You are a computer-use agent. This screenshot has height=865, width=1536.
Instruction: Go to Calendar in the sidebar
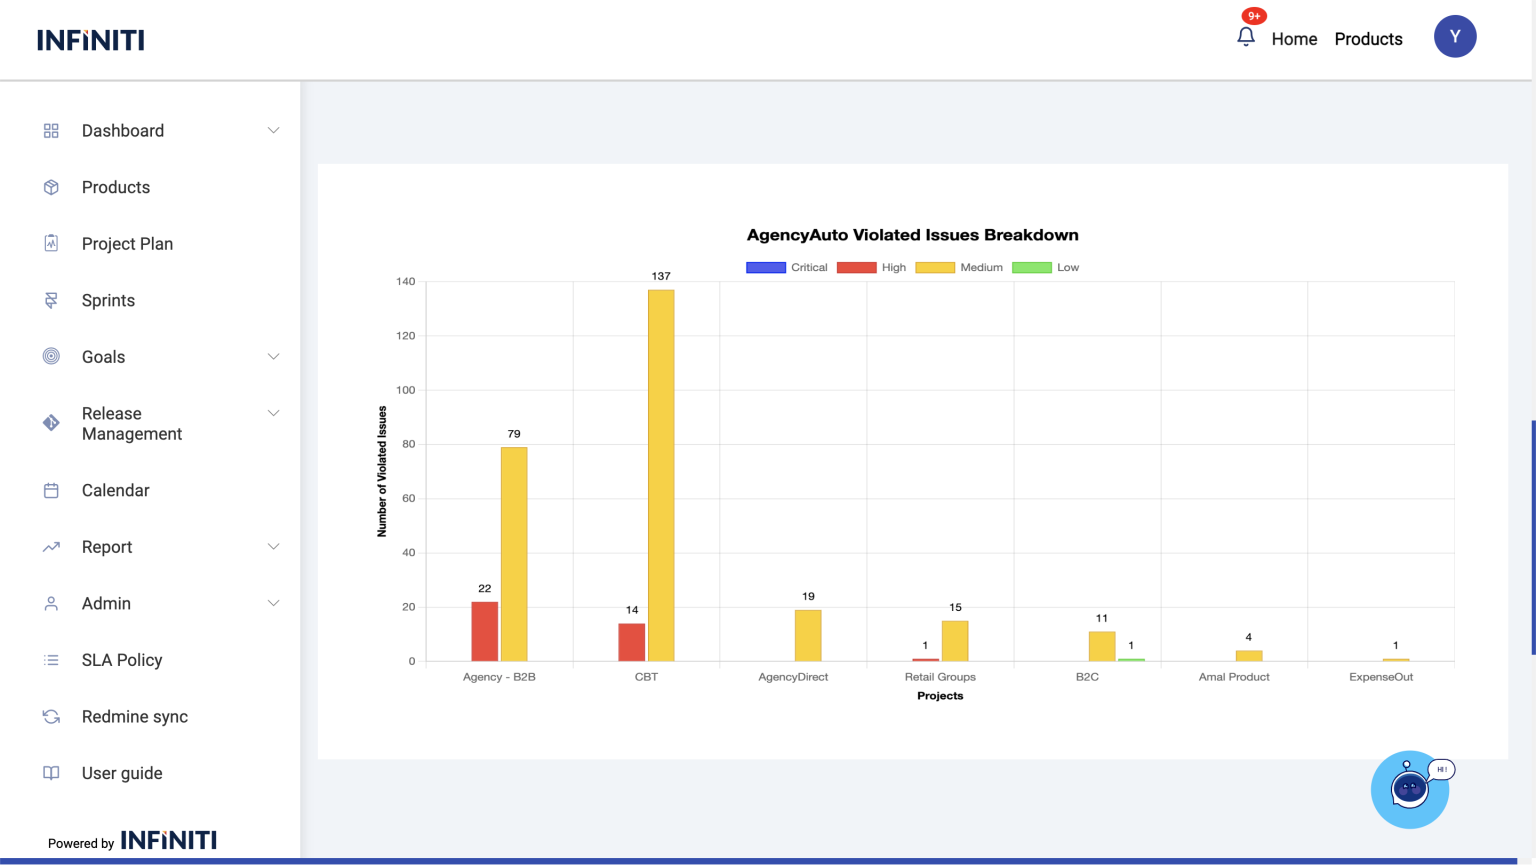(x=115, y=490)
